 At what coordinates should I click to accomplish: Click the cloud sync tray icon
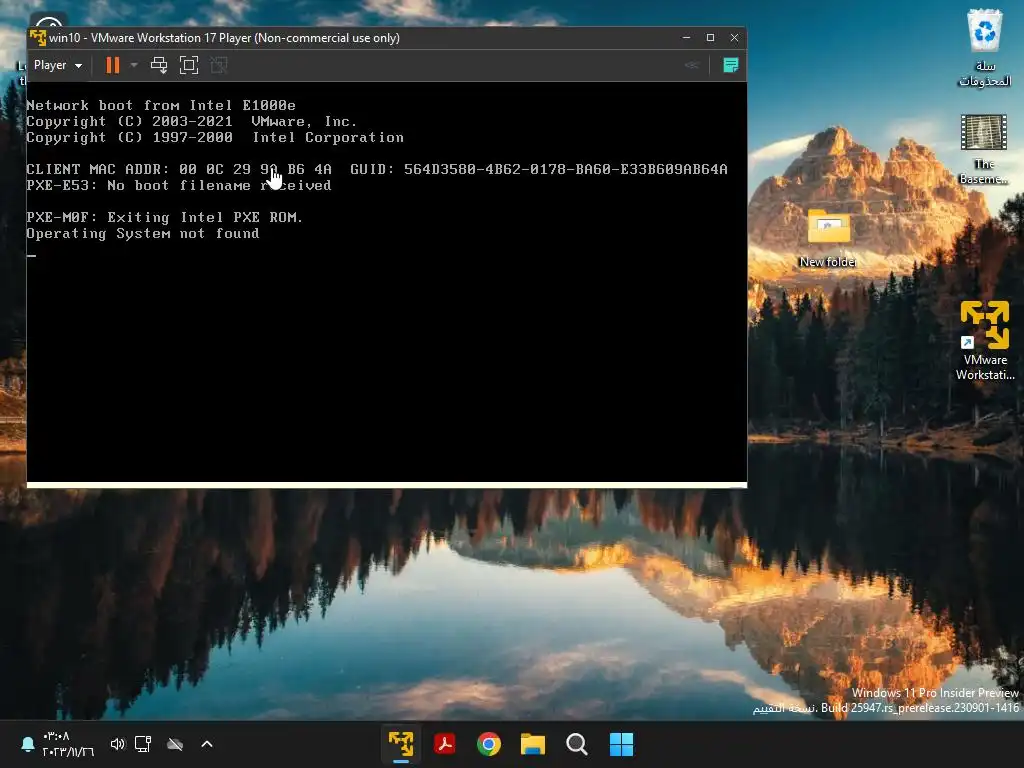175,744
